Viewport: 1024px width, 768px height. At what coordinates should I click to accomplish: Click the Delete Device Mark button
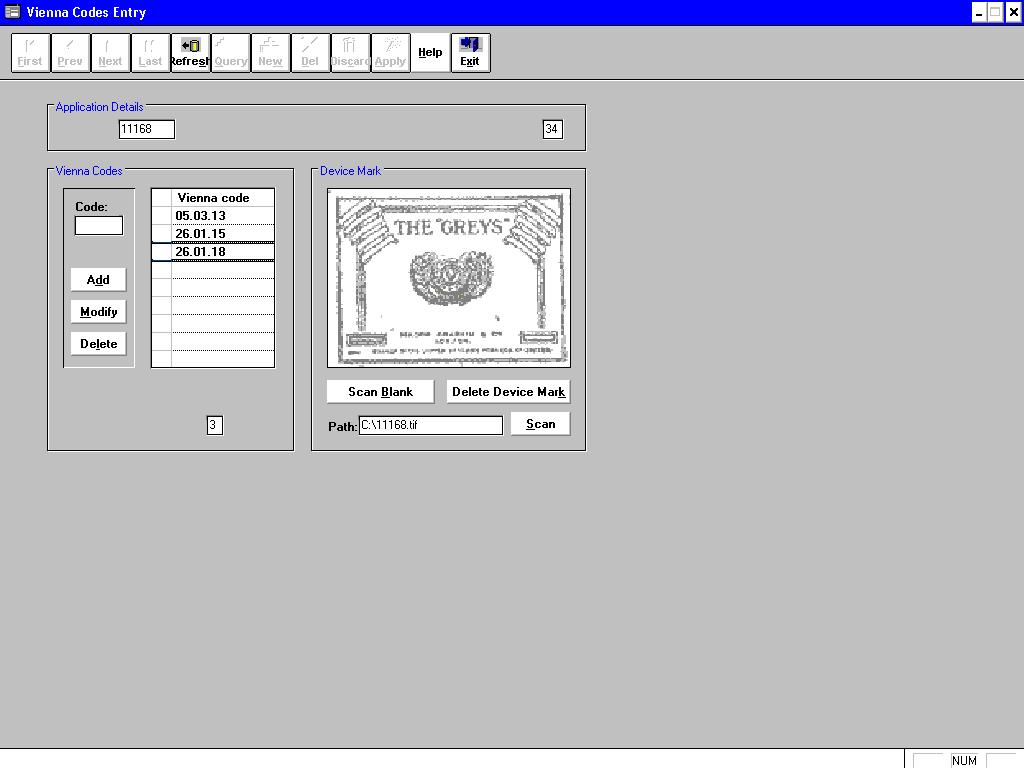tap(508, 392)
